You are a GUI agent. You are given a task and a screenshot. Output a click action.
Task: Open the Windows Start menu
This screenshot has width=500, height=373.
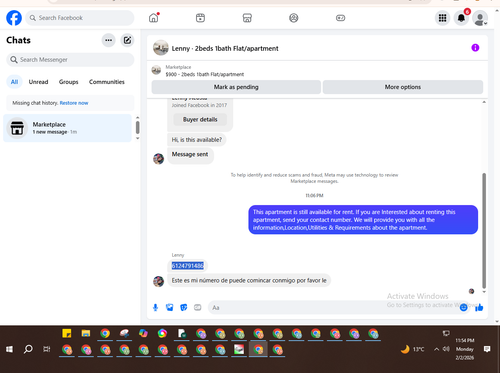9,349
